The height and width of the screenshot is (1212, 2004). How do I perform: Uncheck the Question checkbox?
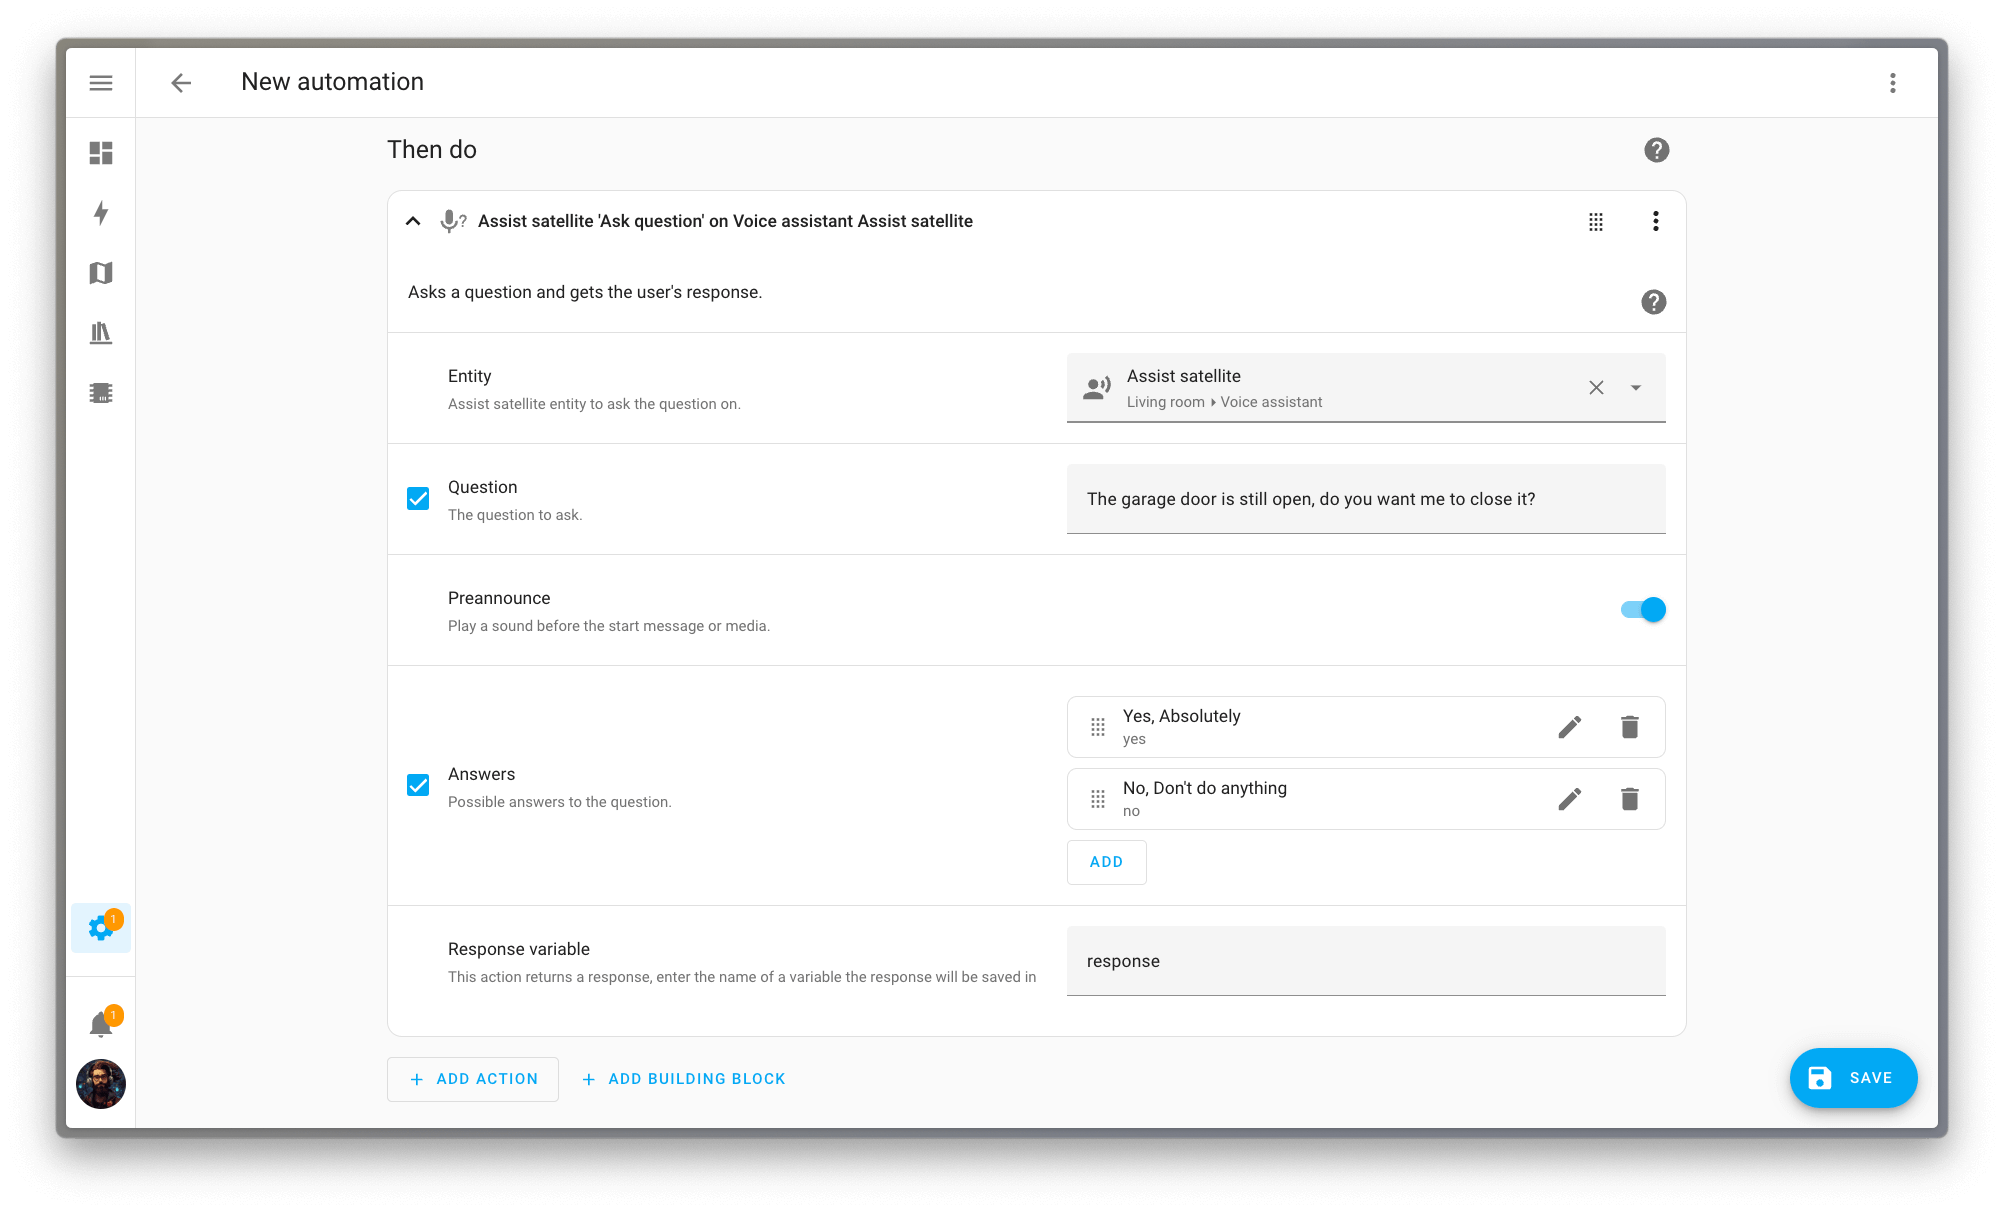coord(418,497)
